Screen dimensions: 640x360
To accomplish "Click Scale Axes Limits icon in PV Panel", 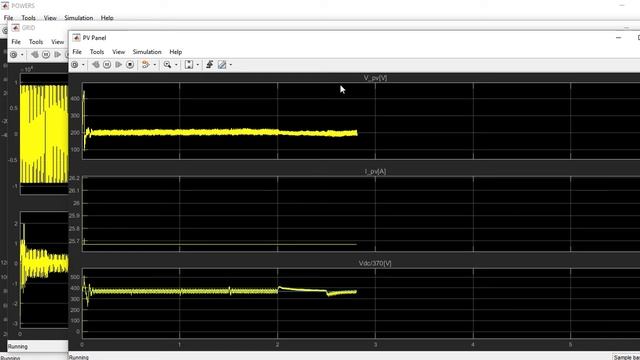I will pyautogui.click(x=189, y=64).
